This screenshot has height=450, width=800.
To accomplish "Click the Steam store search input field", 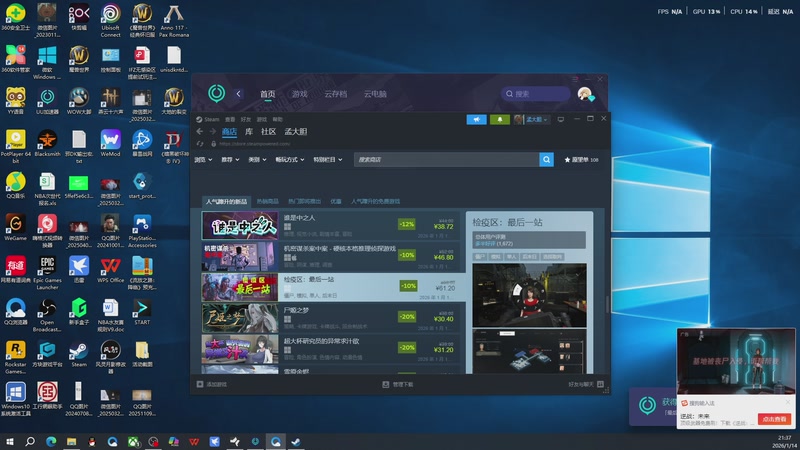I will tap(446, 160).
